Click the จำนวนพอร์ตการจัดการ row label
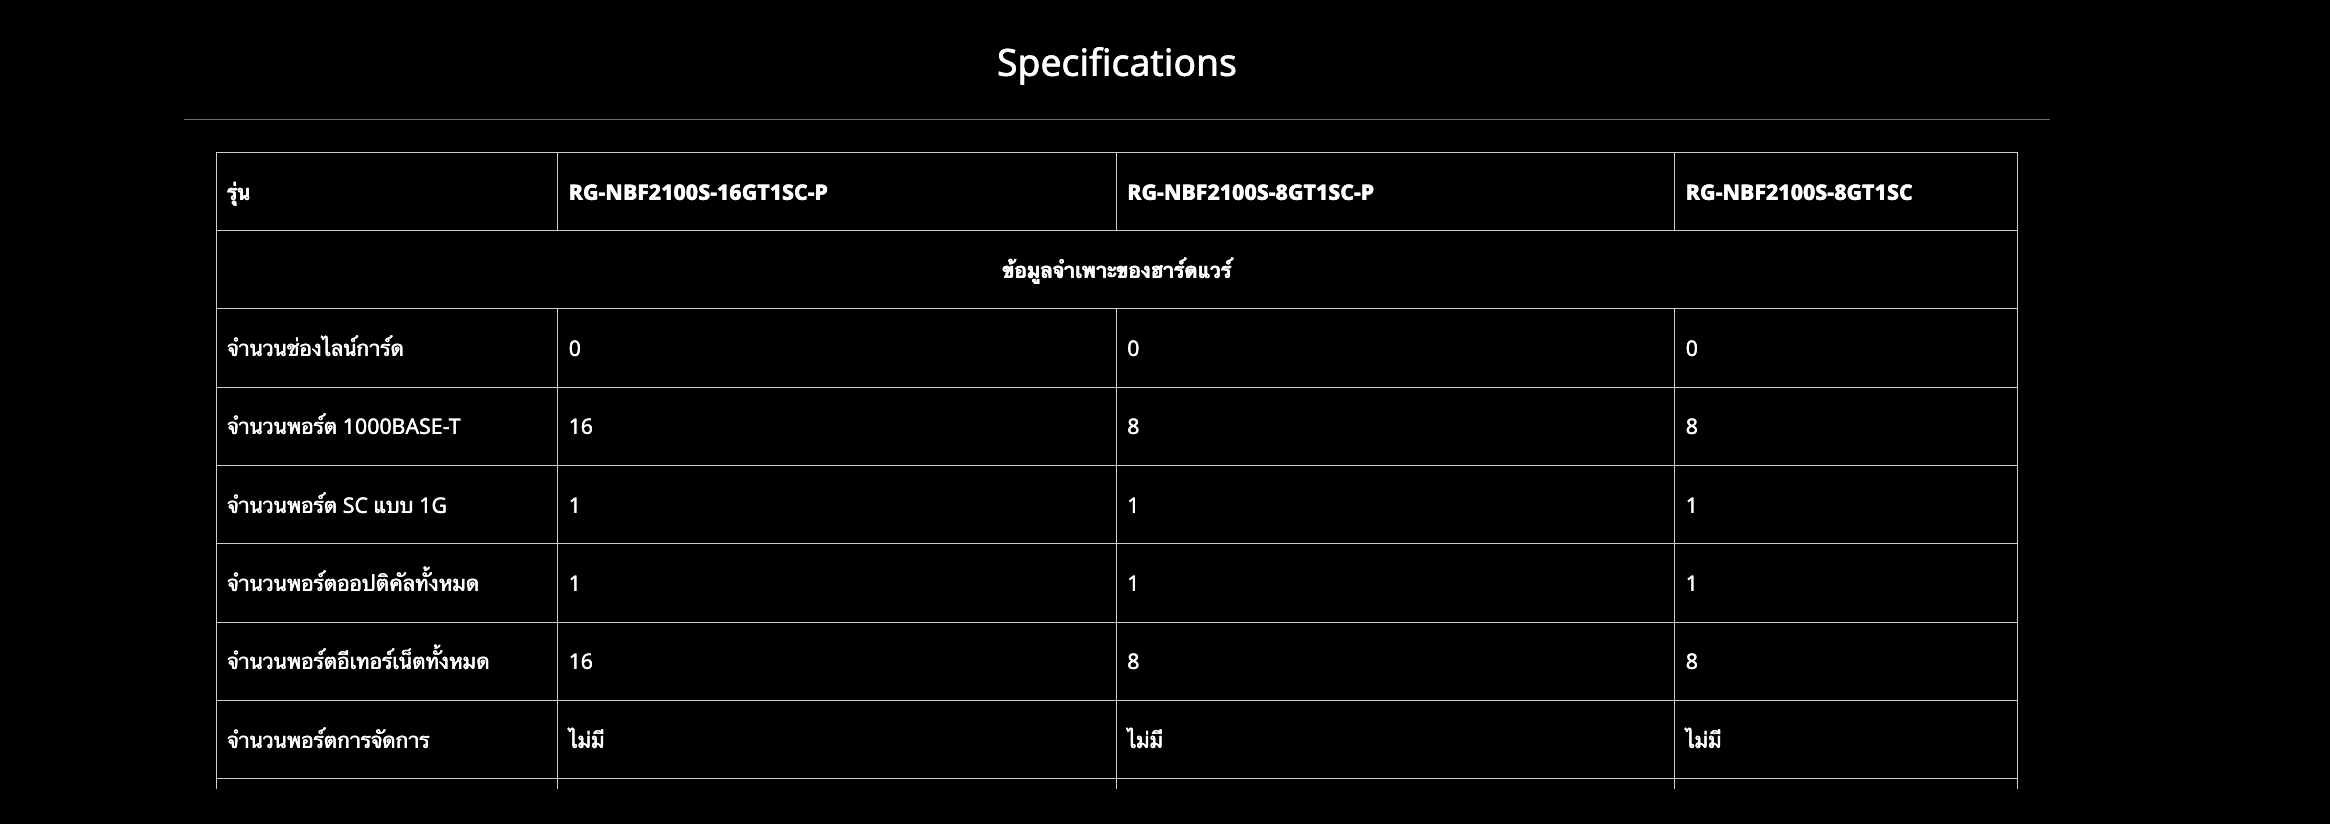The height and width of the screenshot is (824, 2330). (328, 740)
